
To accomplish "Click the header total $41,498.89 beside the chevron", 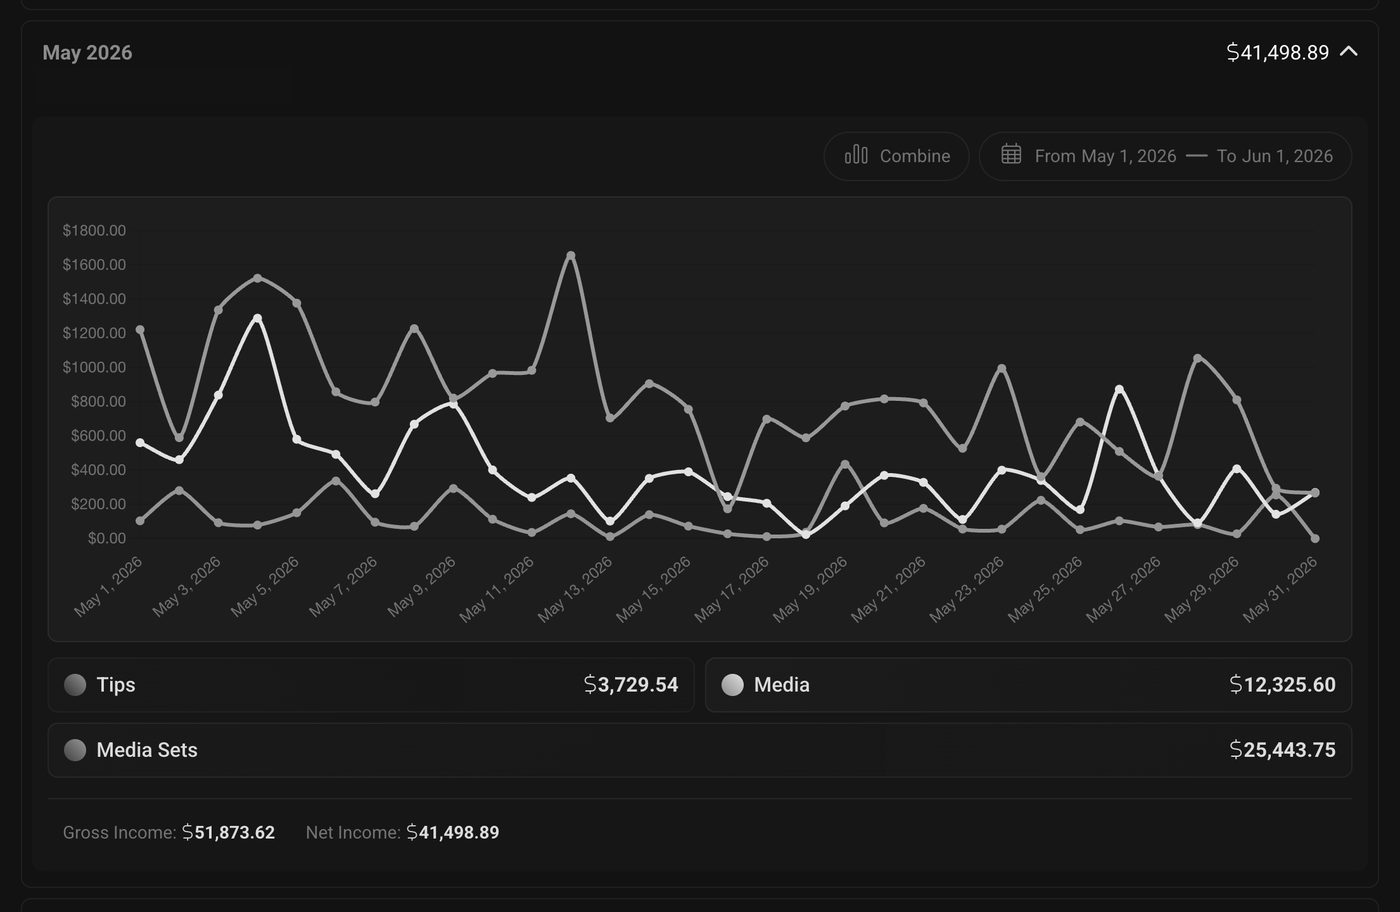I will (1278, 52).
